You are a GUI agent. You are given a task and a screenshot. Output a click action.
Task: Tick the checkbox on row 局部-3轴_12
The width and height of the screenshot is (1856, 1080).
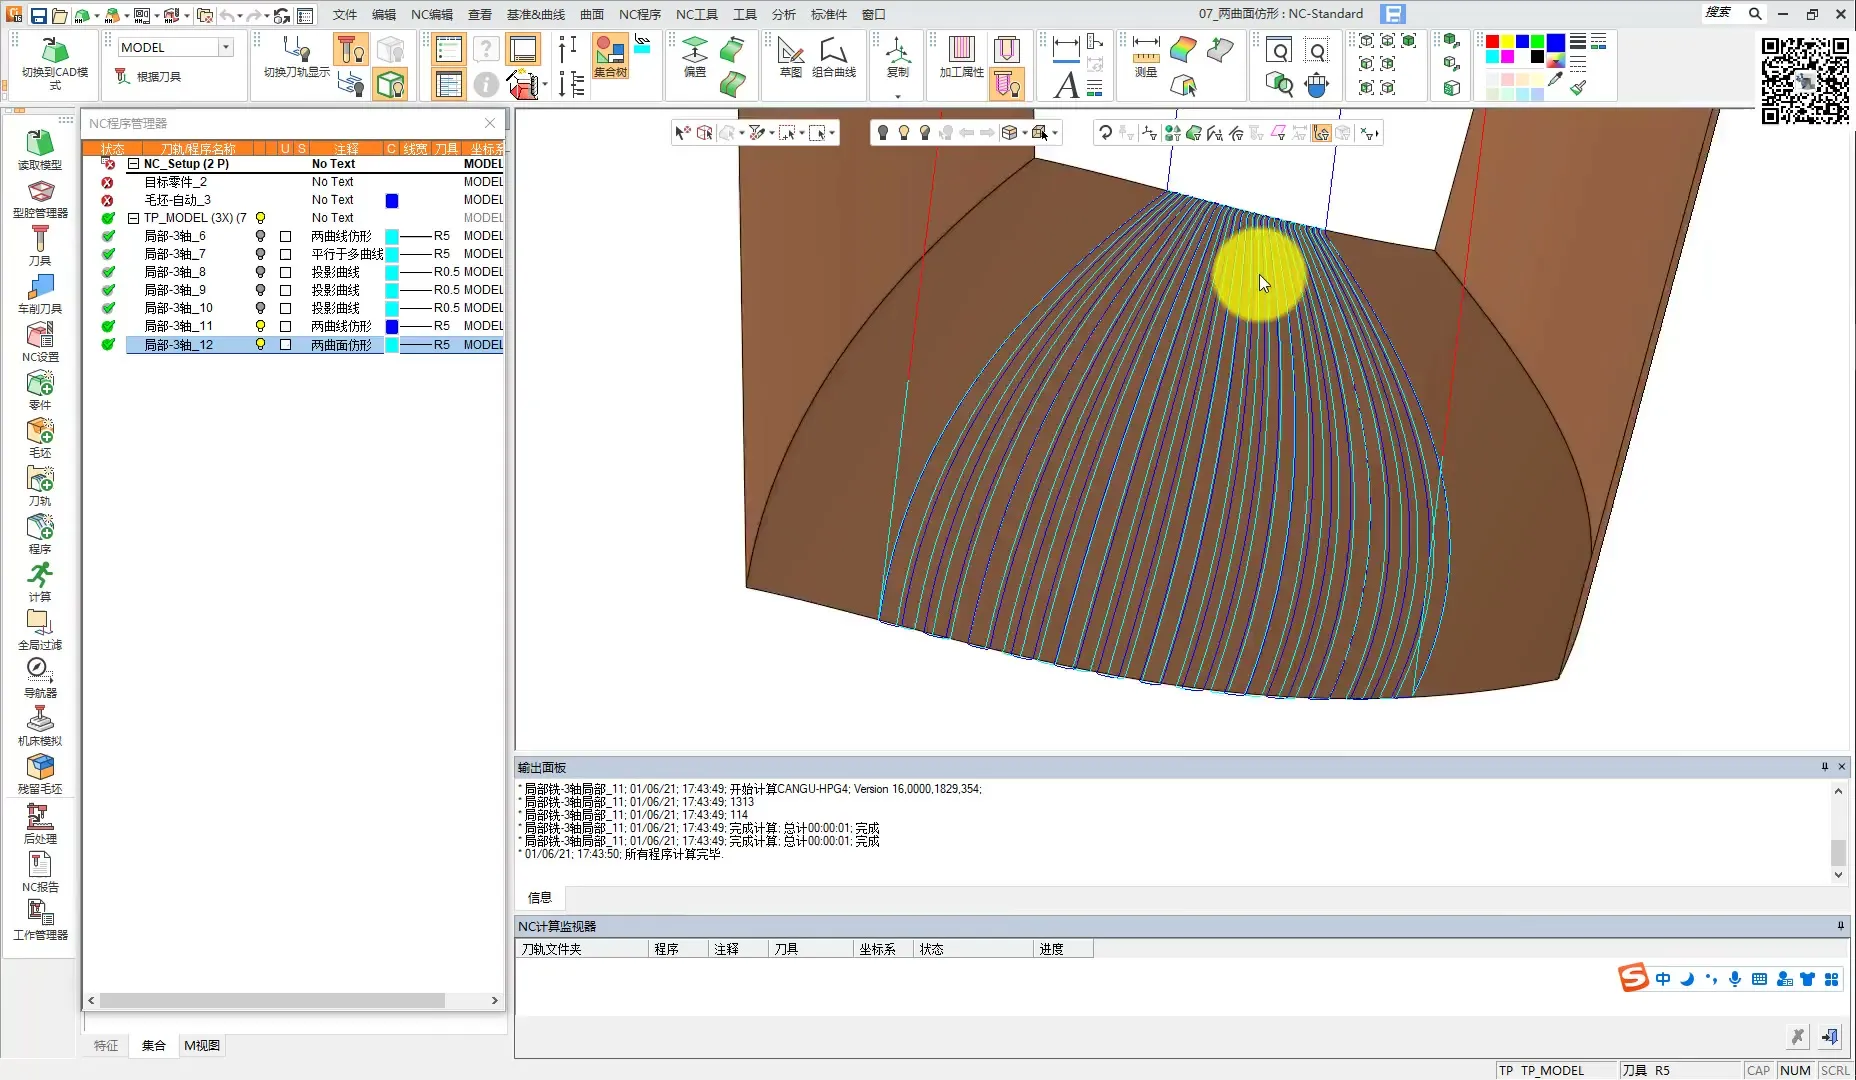point(285,345)
